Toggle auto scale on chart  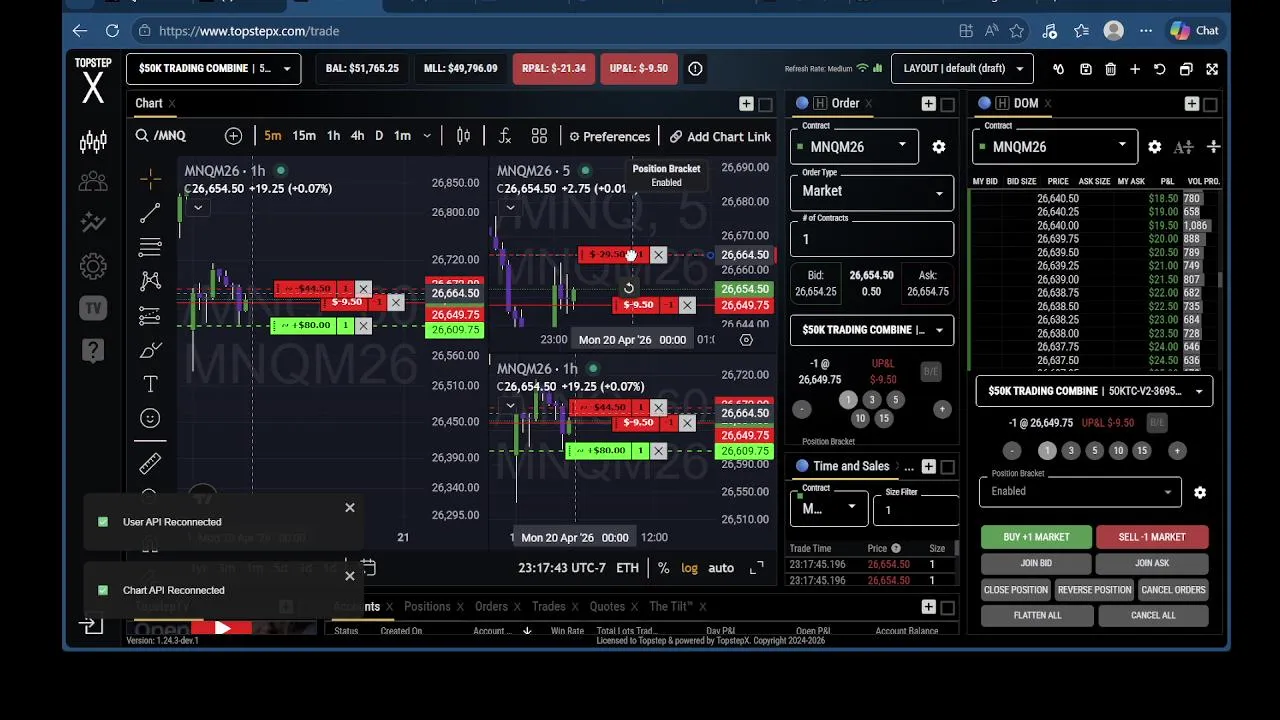721,568
